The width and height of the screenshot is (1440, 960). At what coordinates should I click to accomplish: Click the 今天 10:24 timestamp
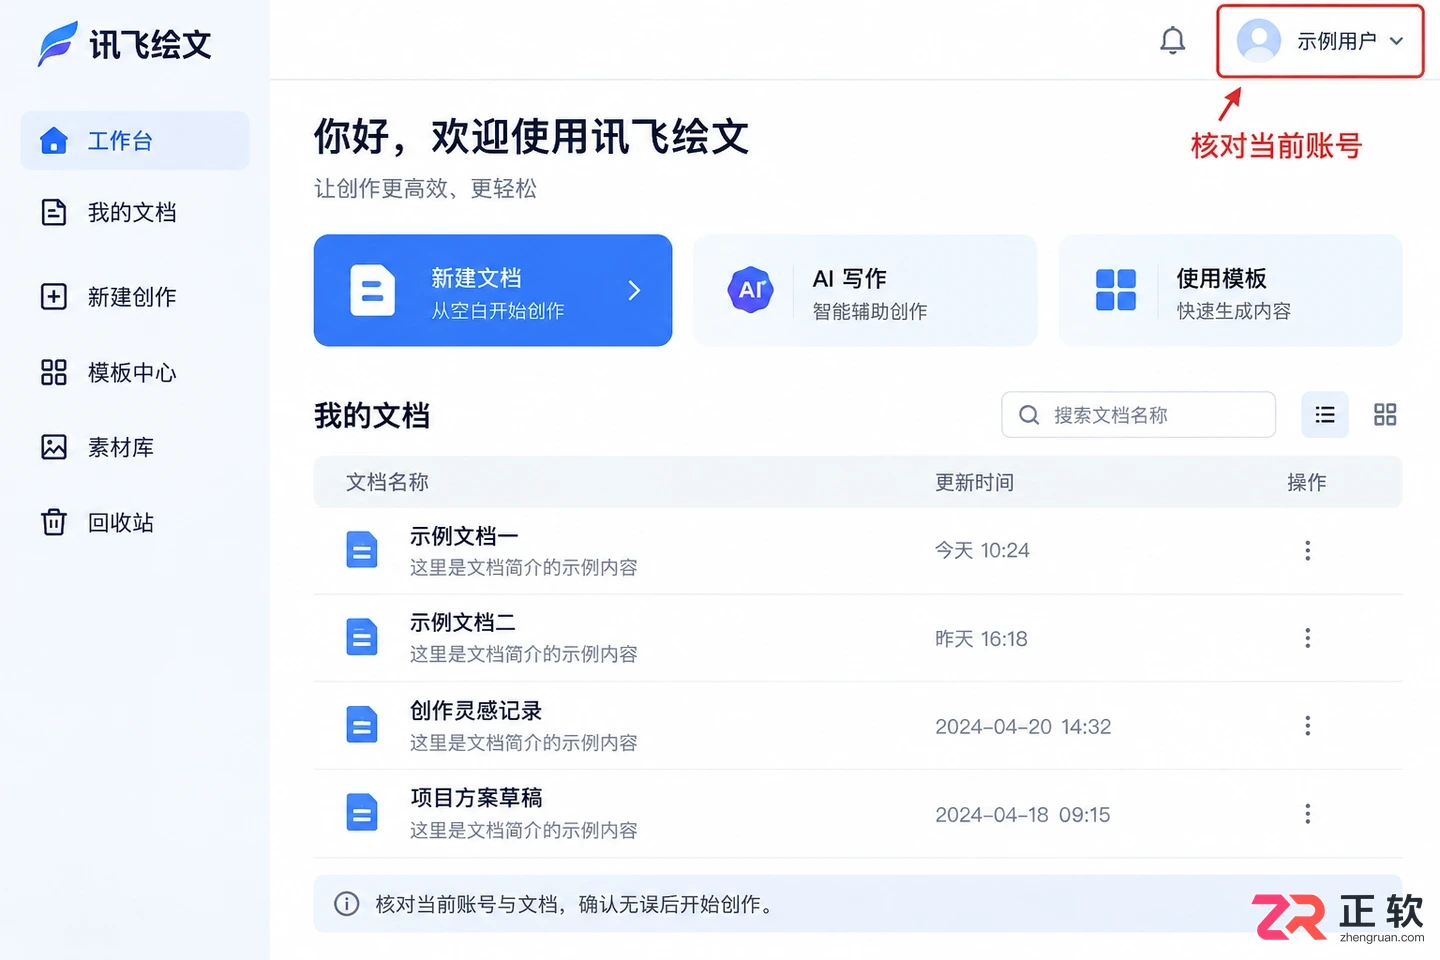click(982, 551)
